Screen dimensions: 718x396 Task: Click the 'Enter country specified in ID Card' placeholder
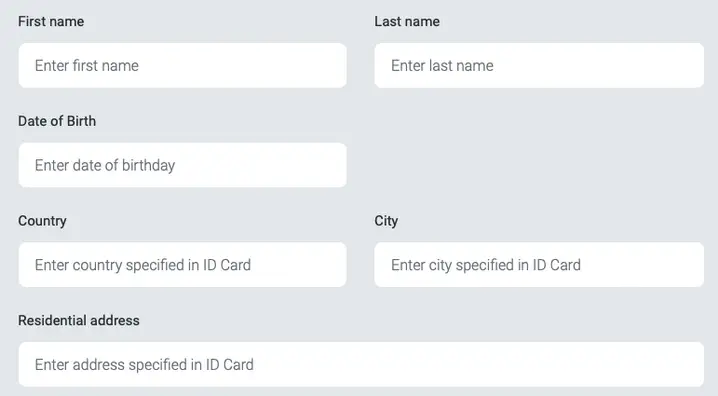point(143,265)
